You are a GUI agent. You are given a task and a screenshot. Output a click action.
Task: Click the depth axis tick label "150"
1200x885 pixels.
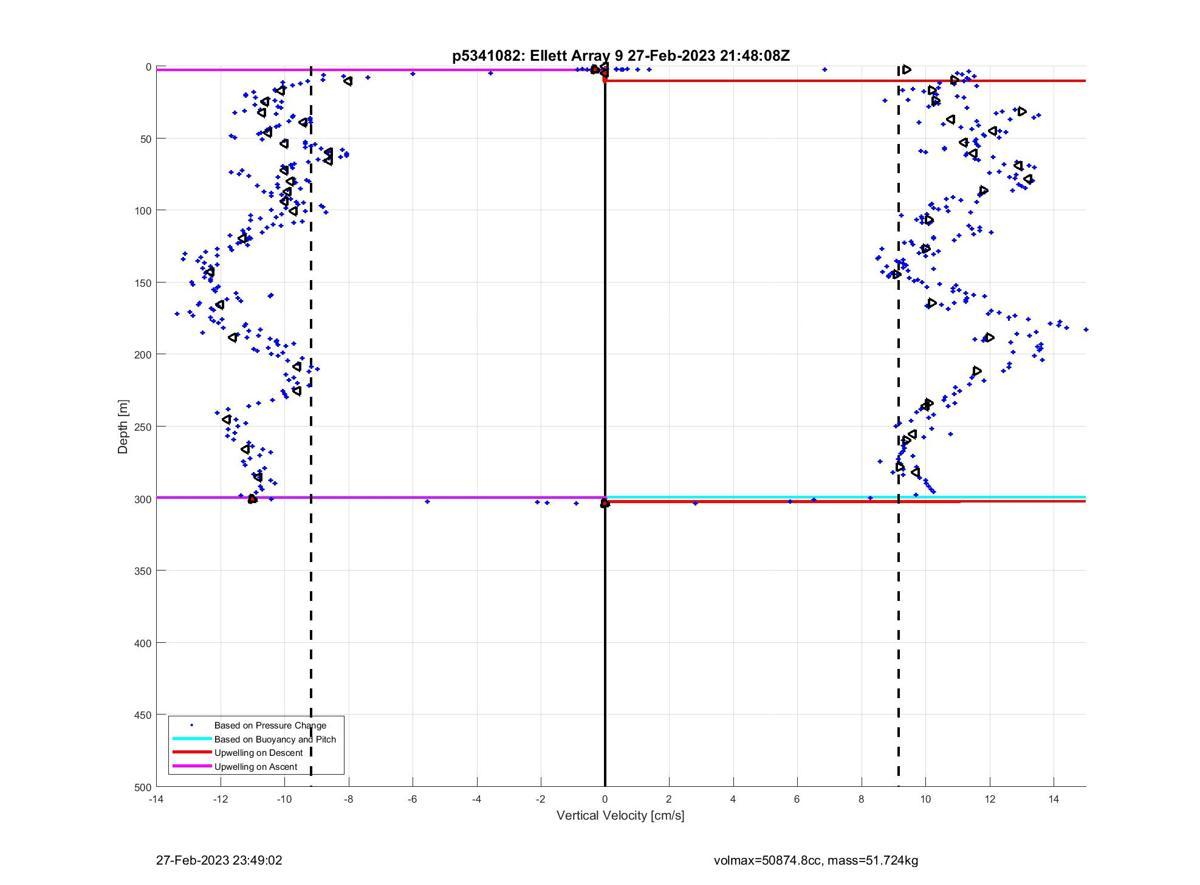point(143,283)
